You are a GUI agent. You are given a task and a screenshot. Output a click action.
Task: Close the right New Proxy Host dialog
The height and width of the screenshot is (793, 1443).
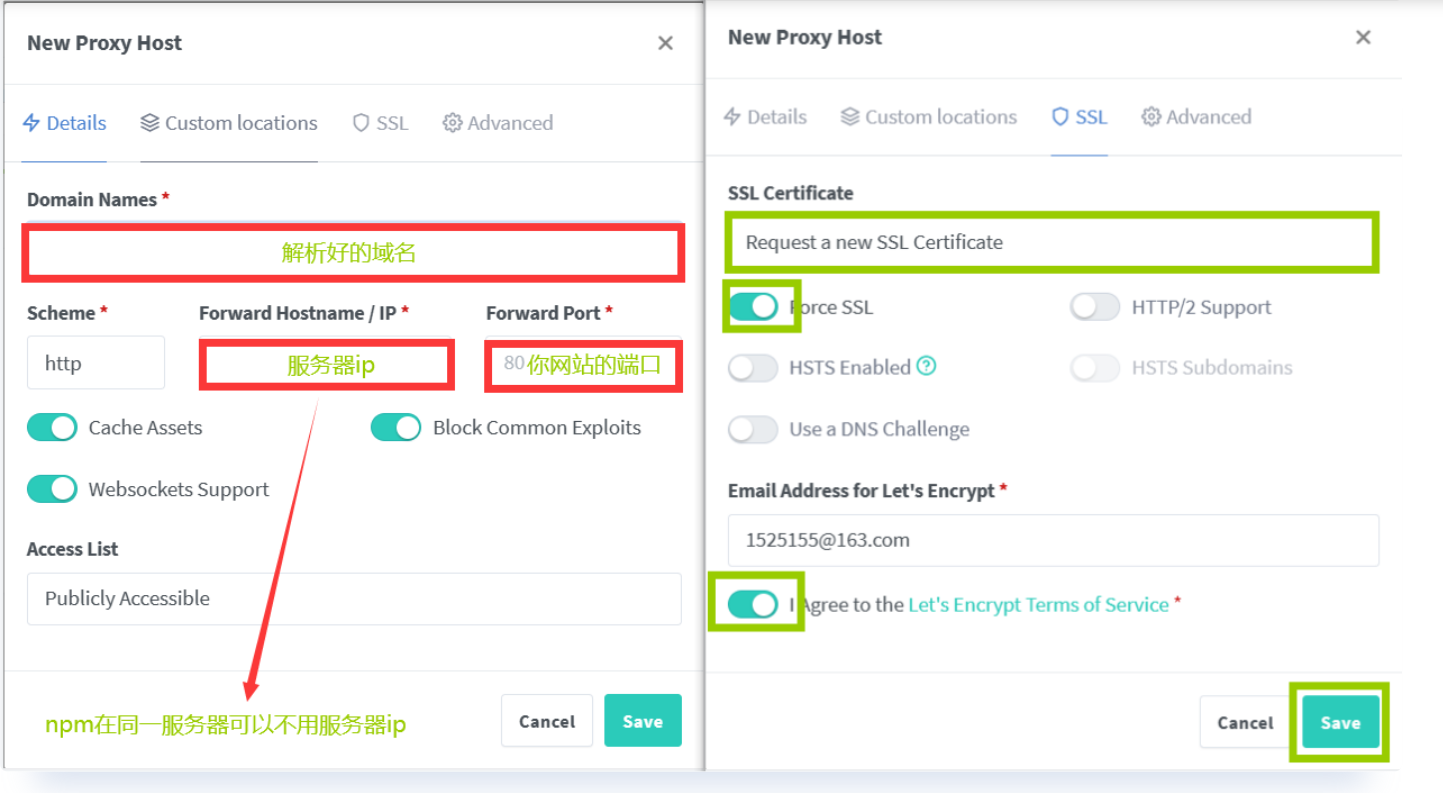click(x=1363, y=38)
